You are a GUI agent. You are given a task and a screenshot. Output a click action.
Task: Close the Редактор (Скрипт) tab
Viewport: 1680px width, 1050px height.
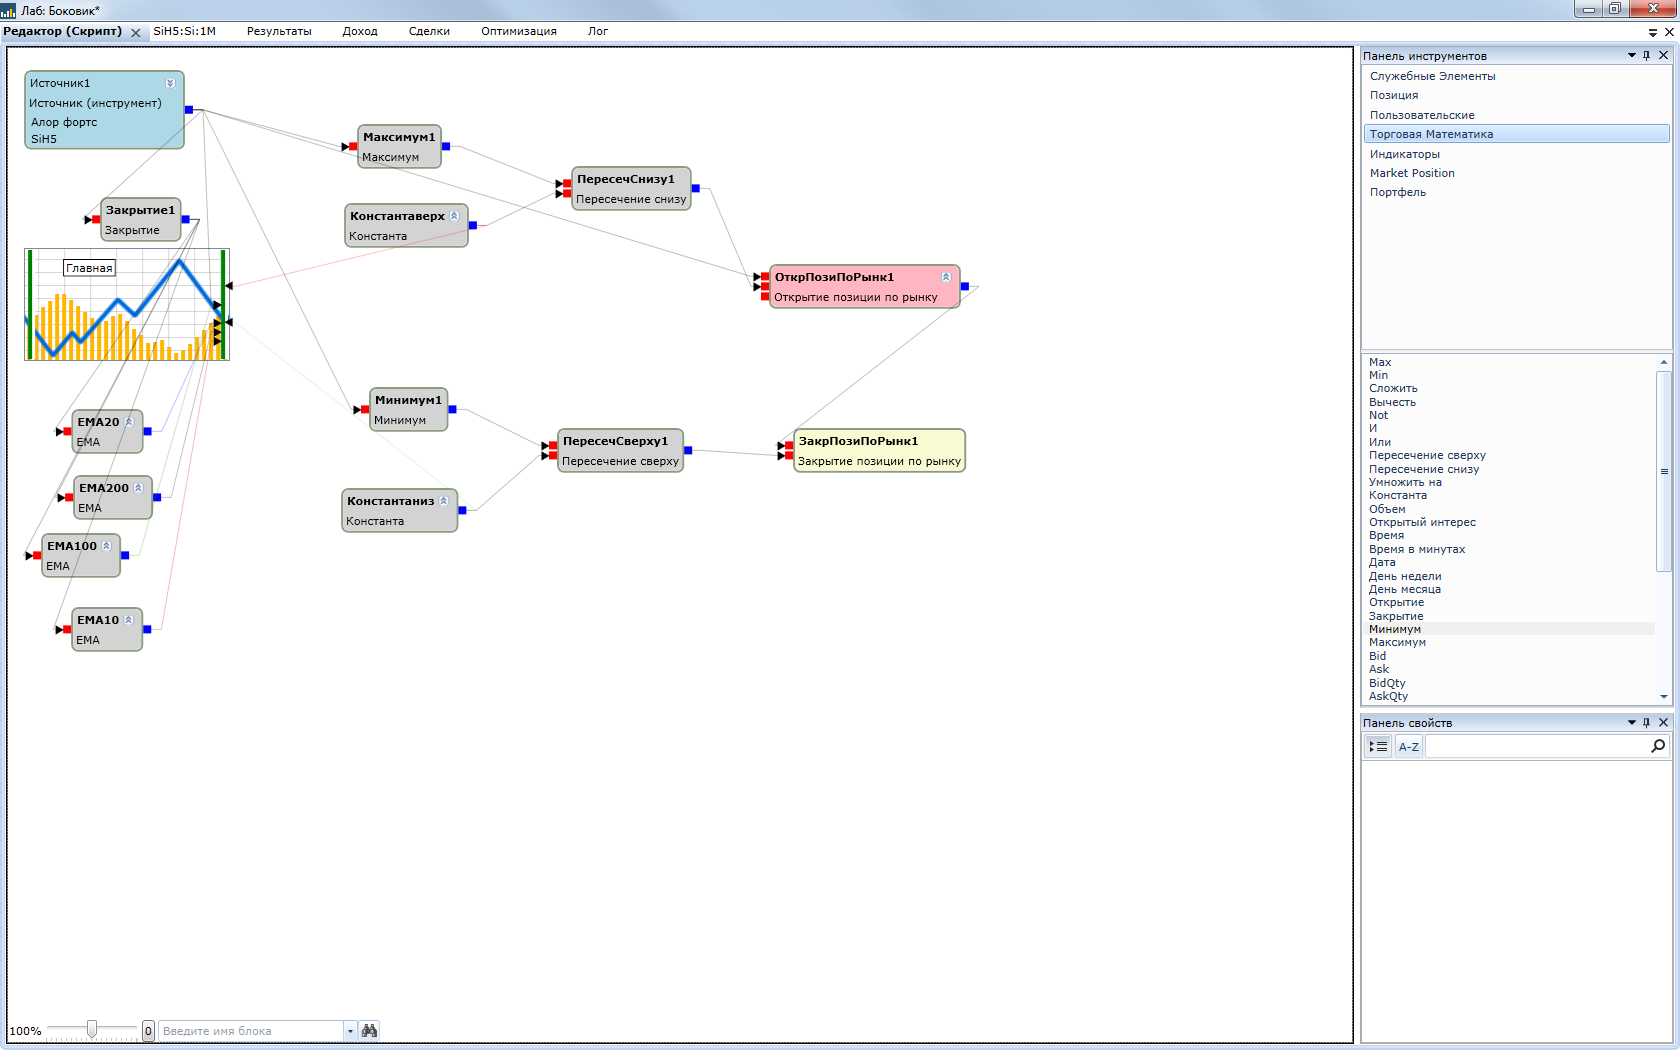click(x=136, y=32)
